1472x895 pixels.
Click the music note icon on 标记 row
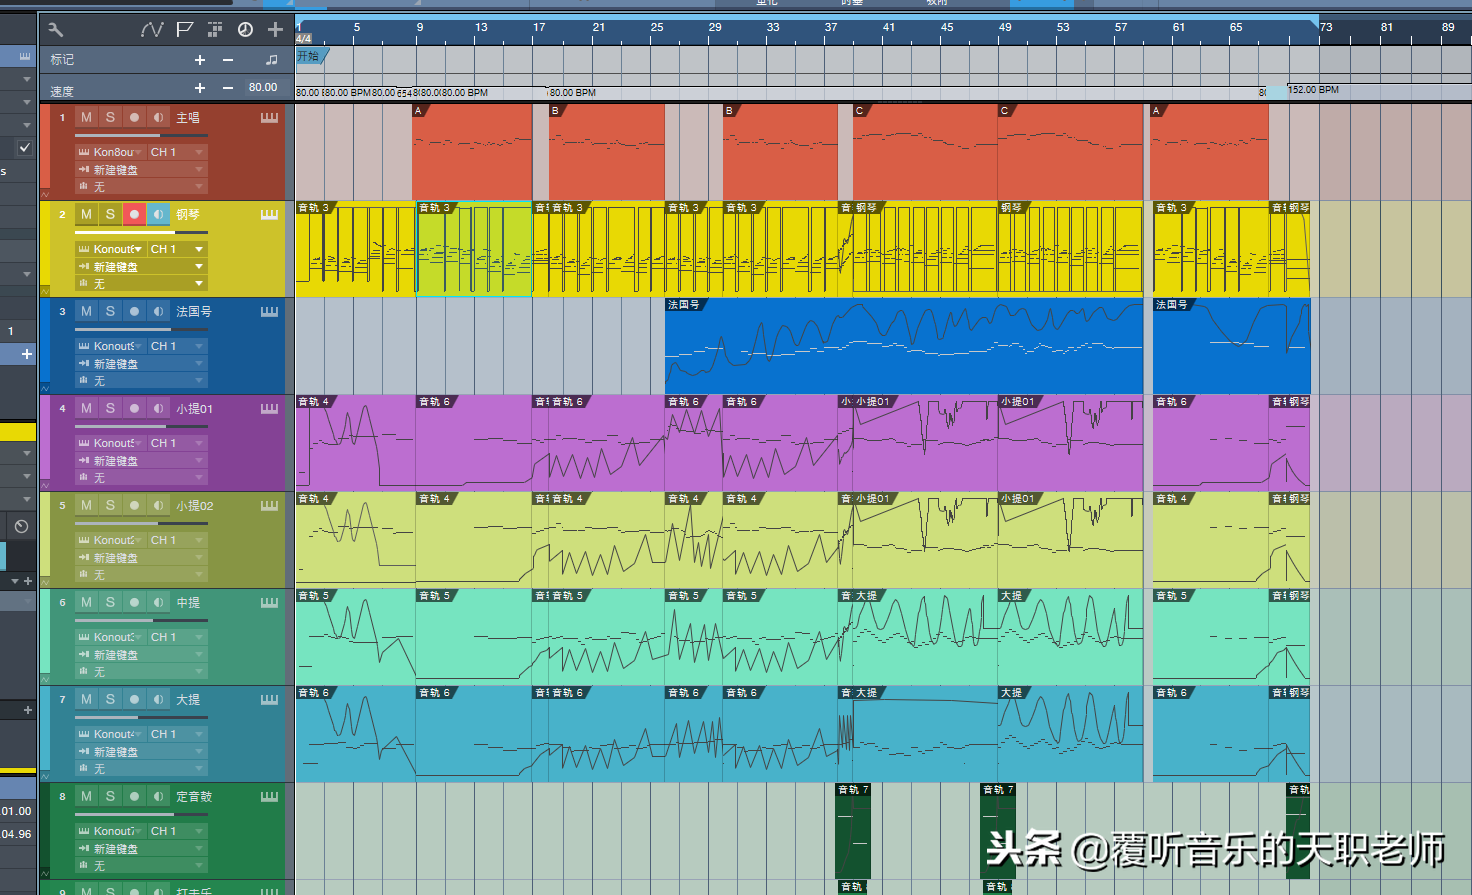[x=271, y=60]
